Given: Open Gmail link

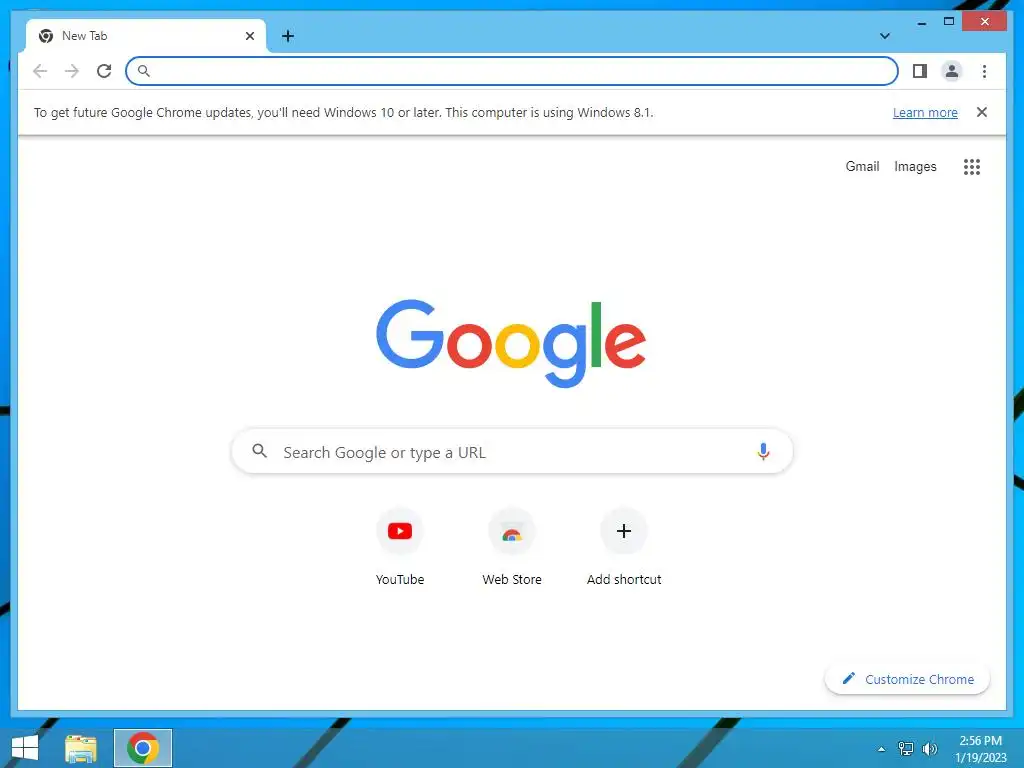Looking at the screenshot, I should point(862,167).
